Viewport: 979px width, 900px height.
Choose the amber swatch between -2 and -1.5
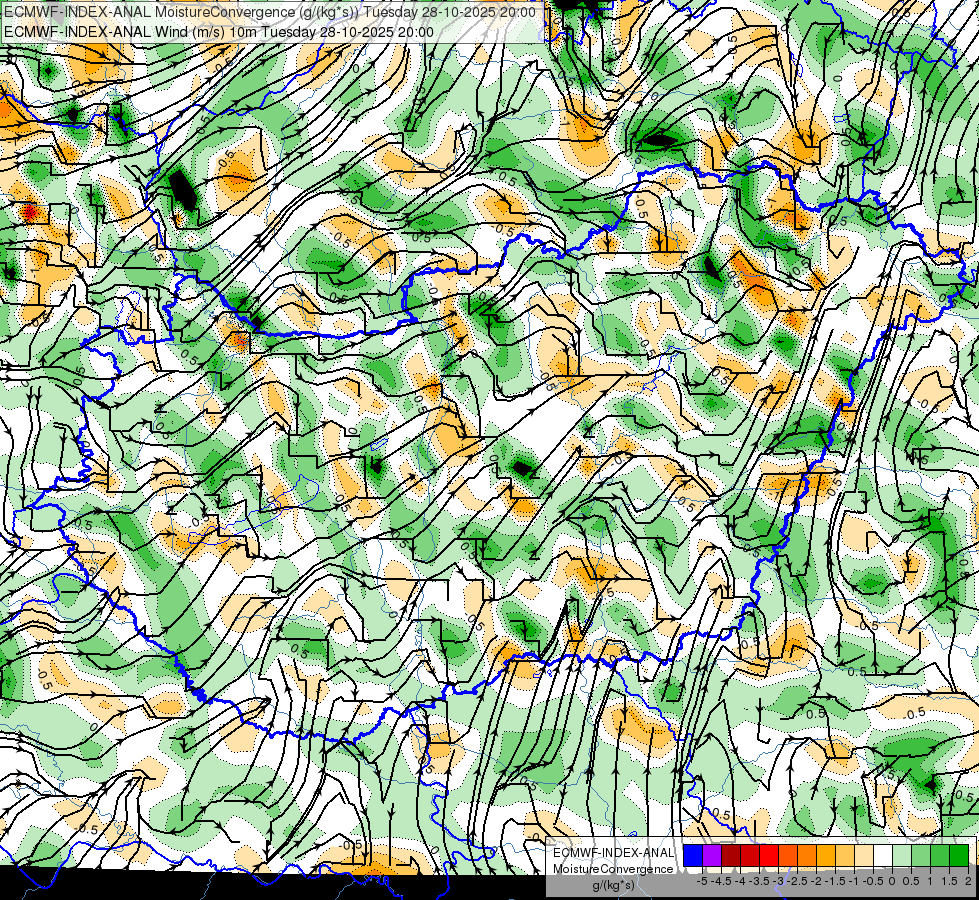point(826,856)
